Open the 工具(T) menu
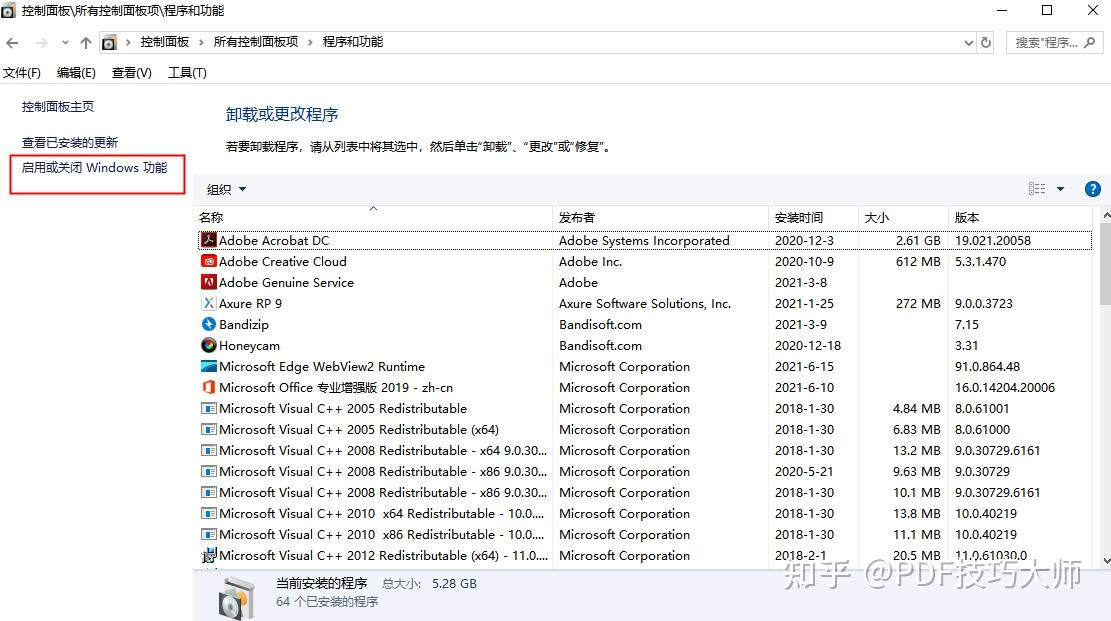Image resolution: width=1111 pixels, height=621 pixels. tap(187, 72)
